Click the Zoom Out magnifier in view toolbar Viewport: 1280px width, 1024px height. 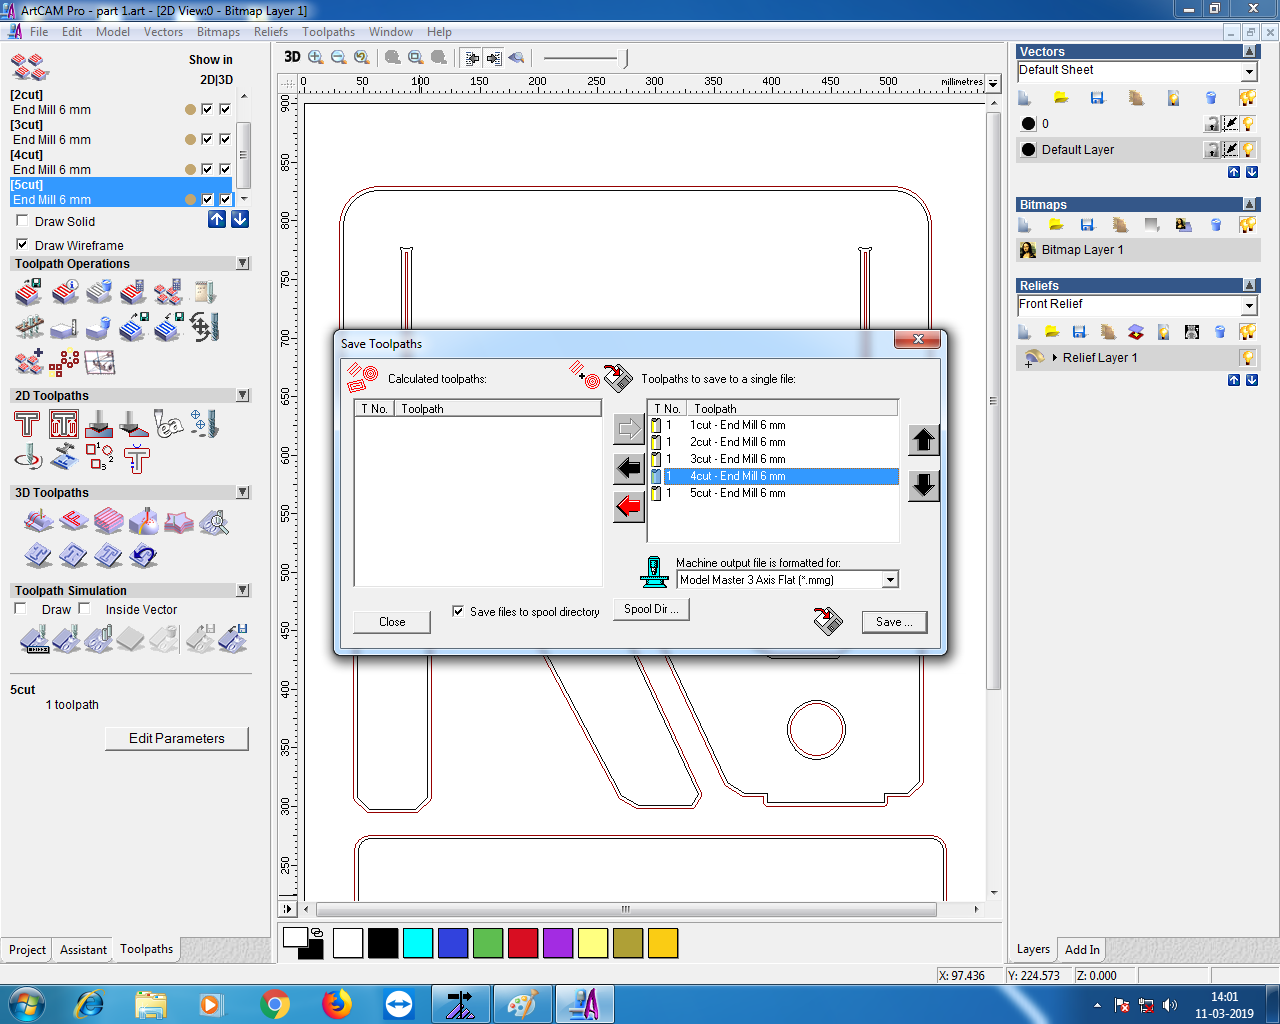(338, 58)
